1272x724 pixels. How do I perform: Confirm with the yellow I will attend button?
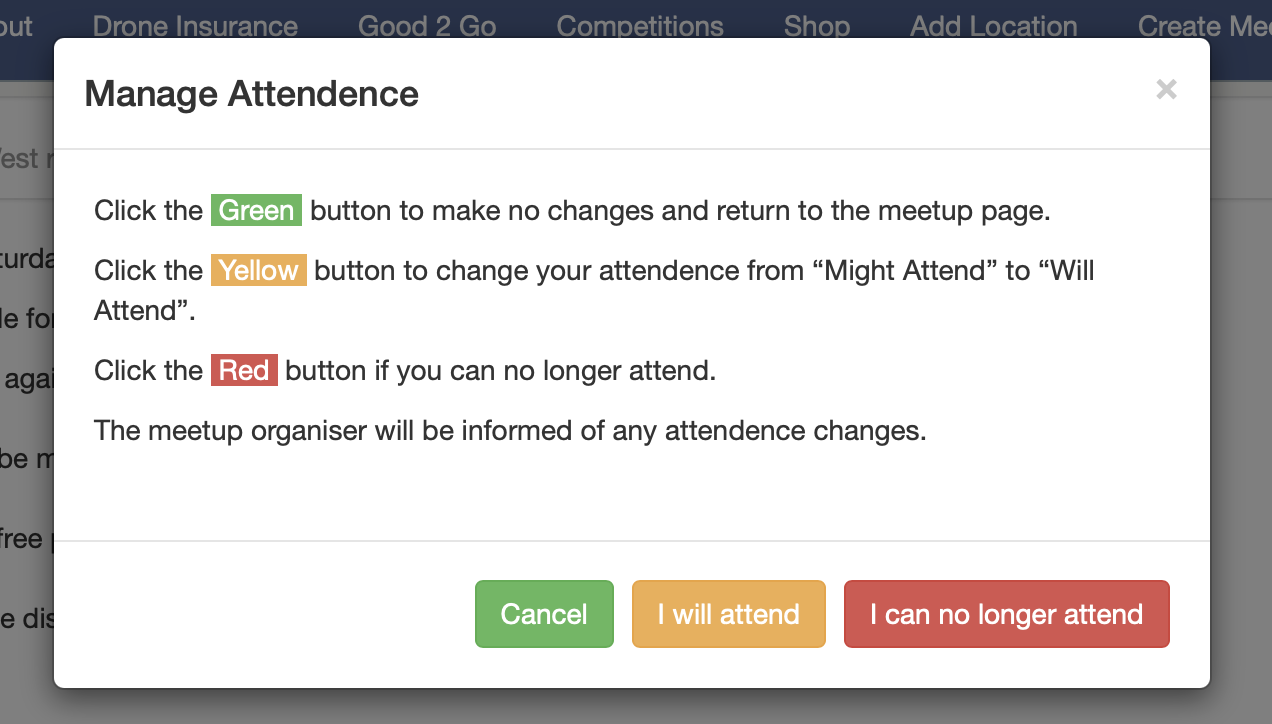pos(729,614)
